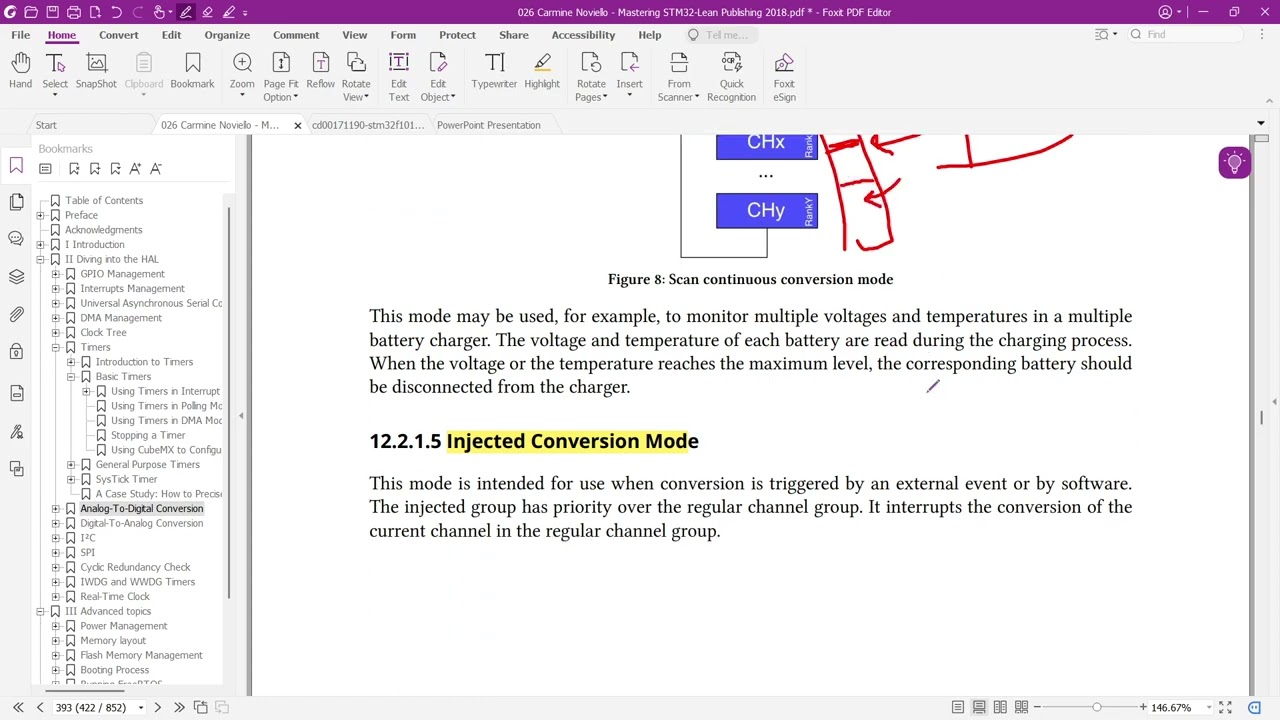Open the Layers panel in left sidebar

click(x=16, y=277)
